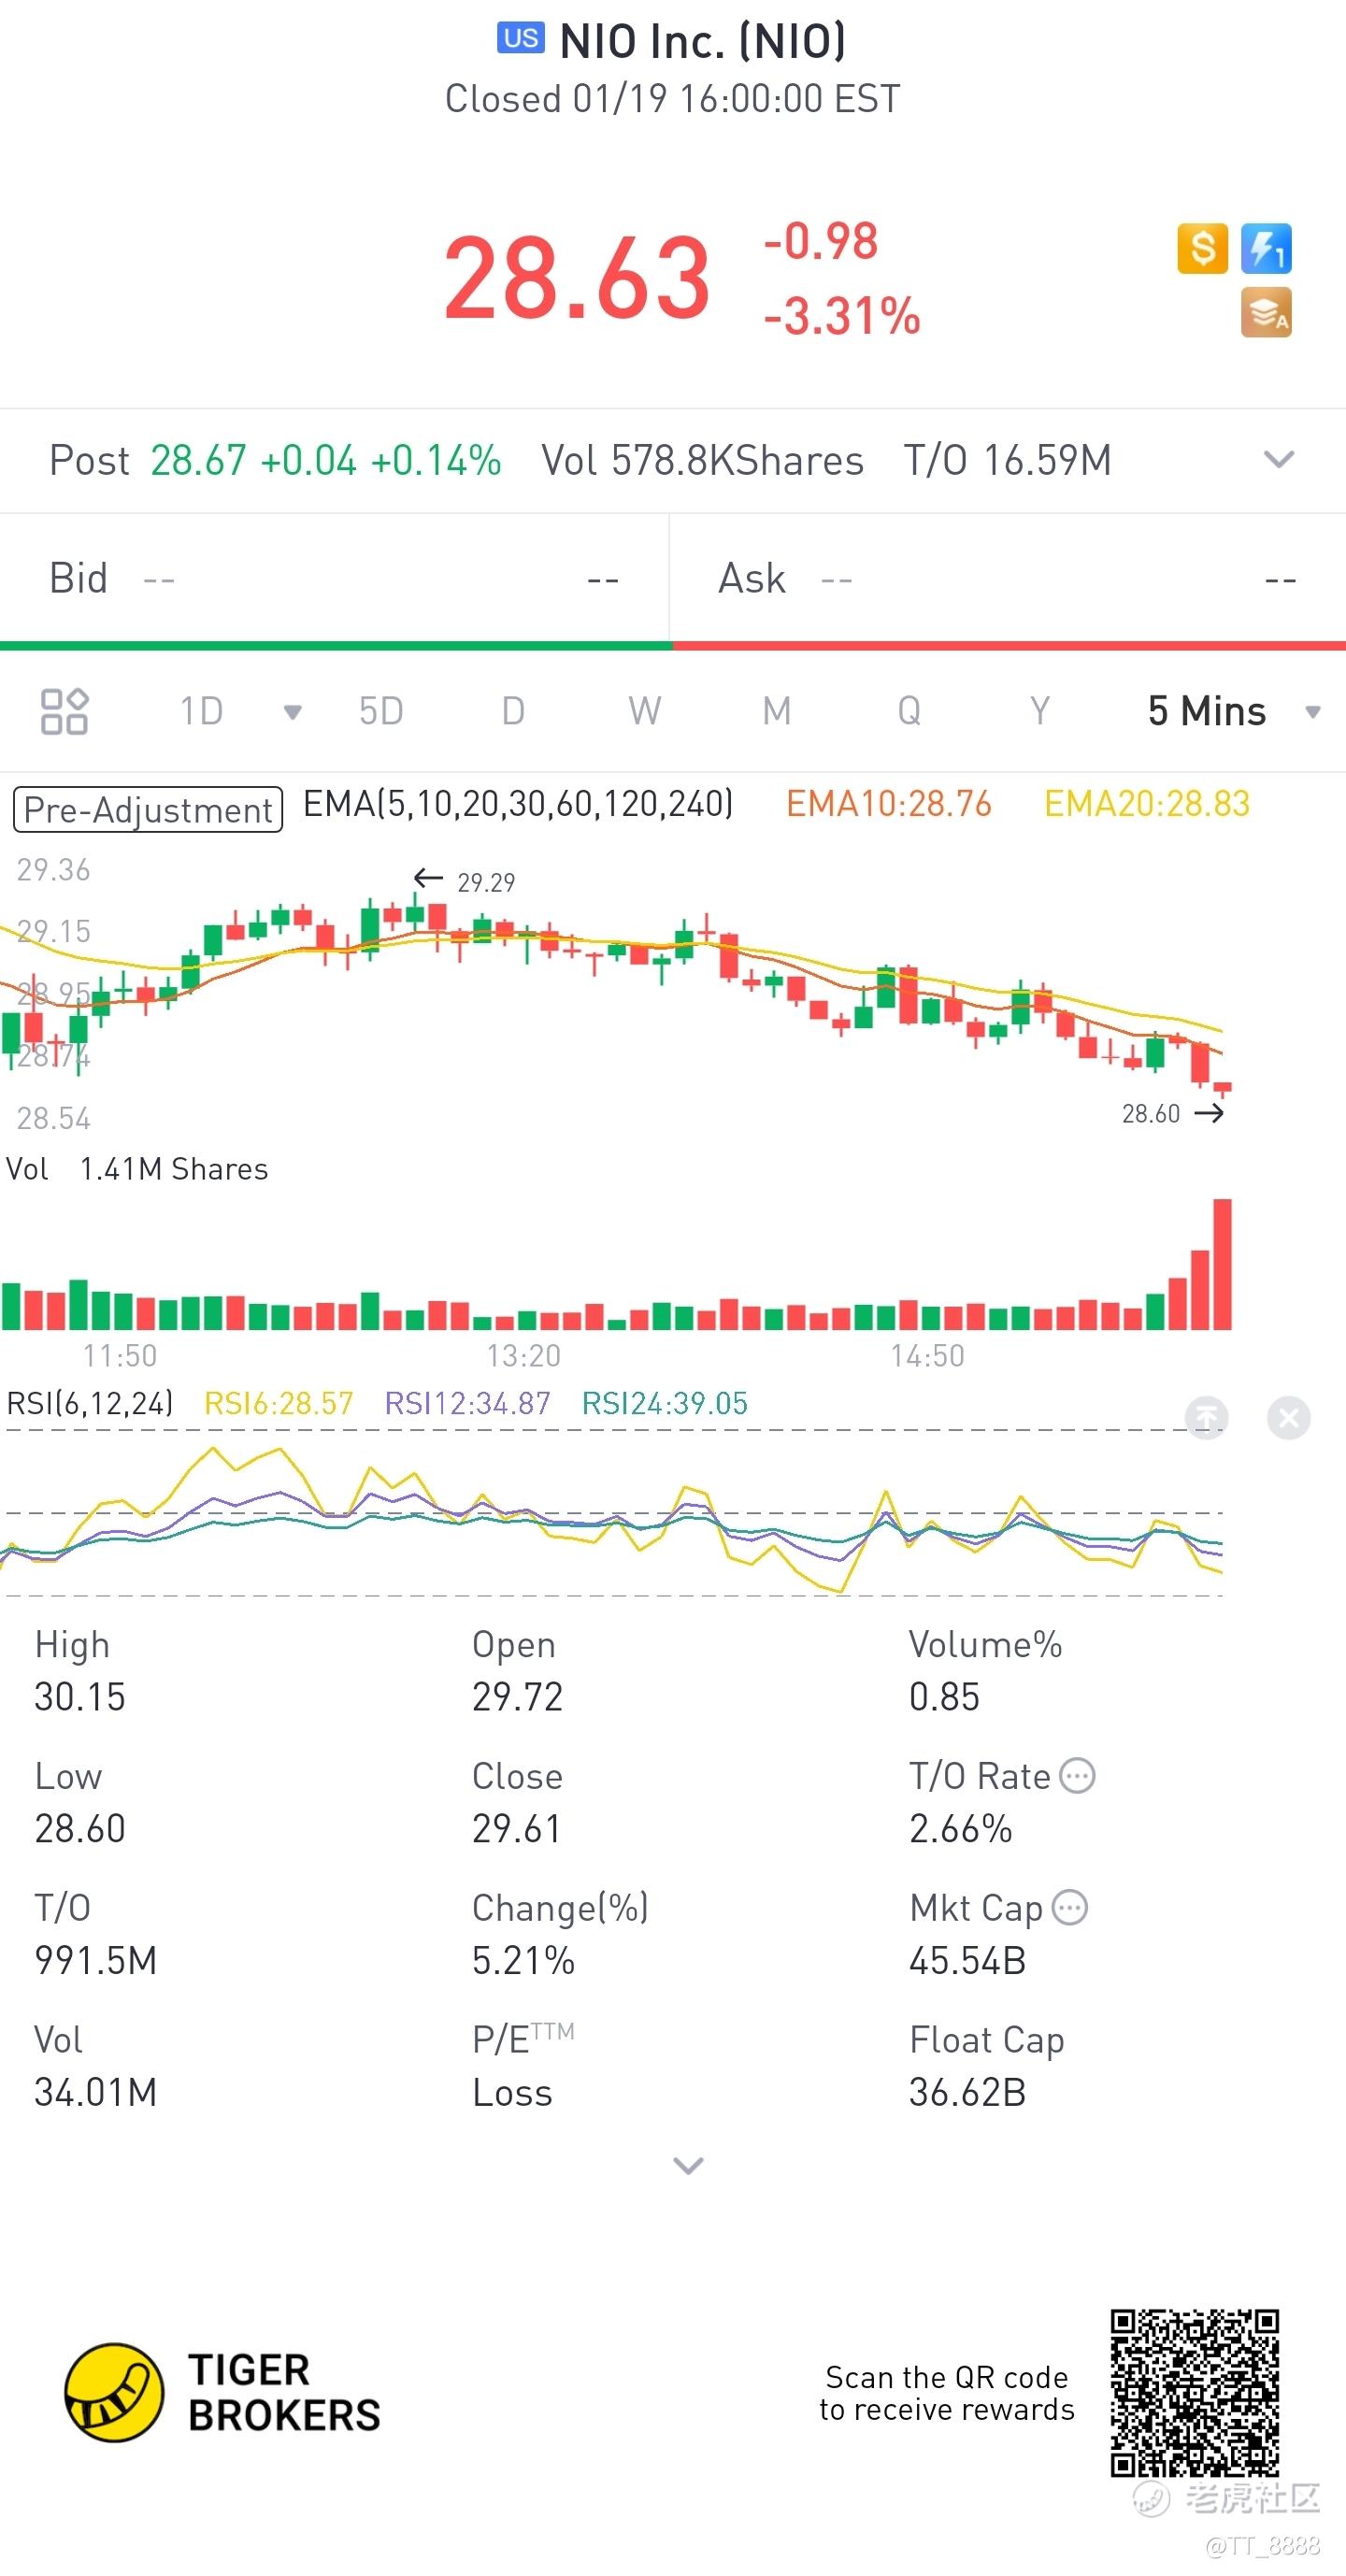Switch to the Y yearly chart tab
The width and height of the screenshot is (1346, 2576).
pyautogui.click(x=1040, y=711)
